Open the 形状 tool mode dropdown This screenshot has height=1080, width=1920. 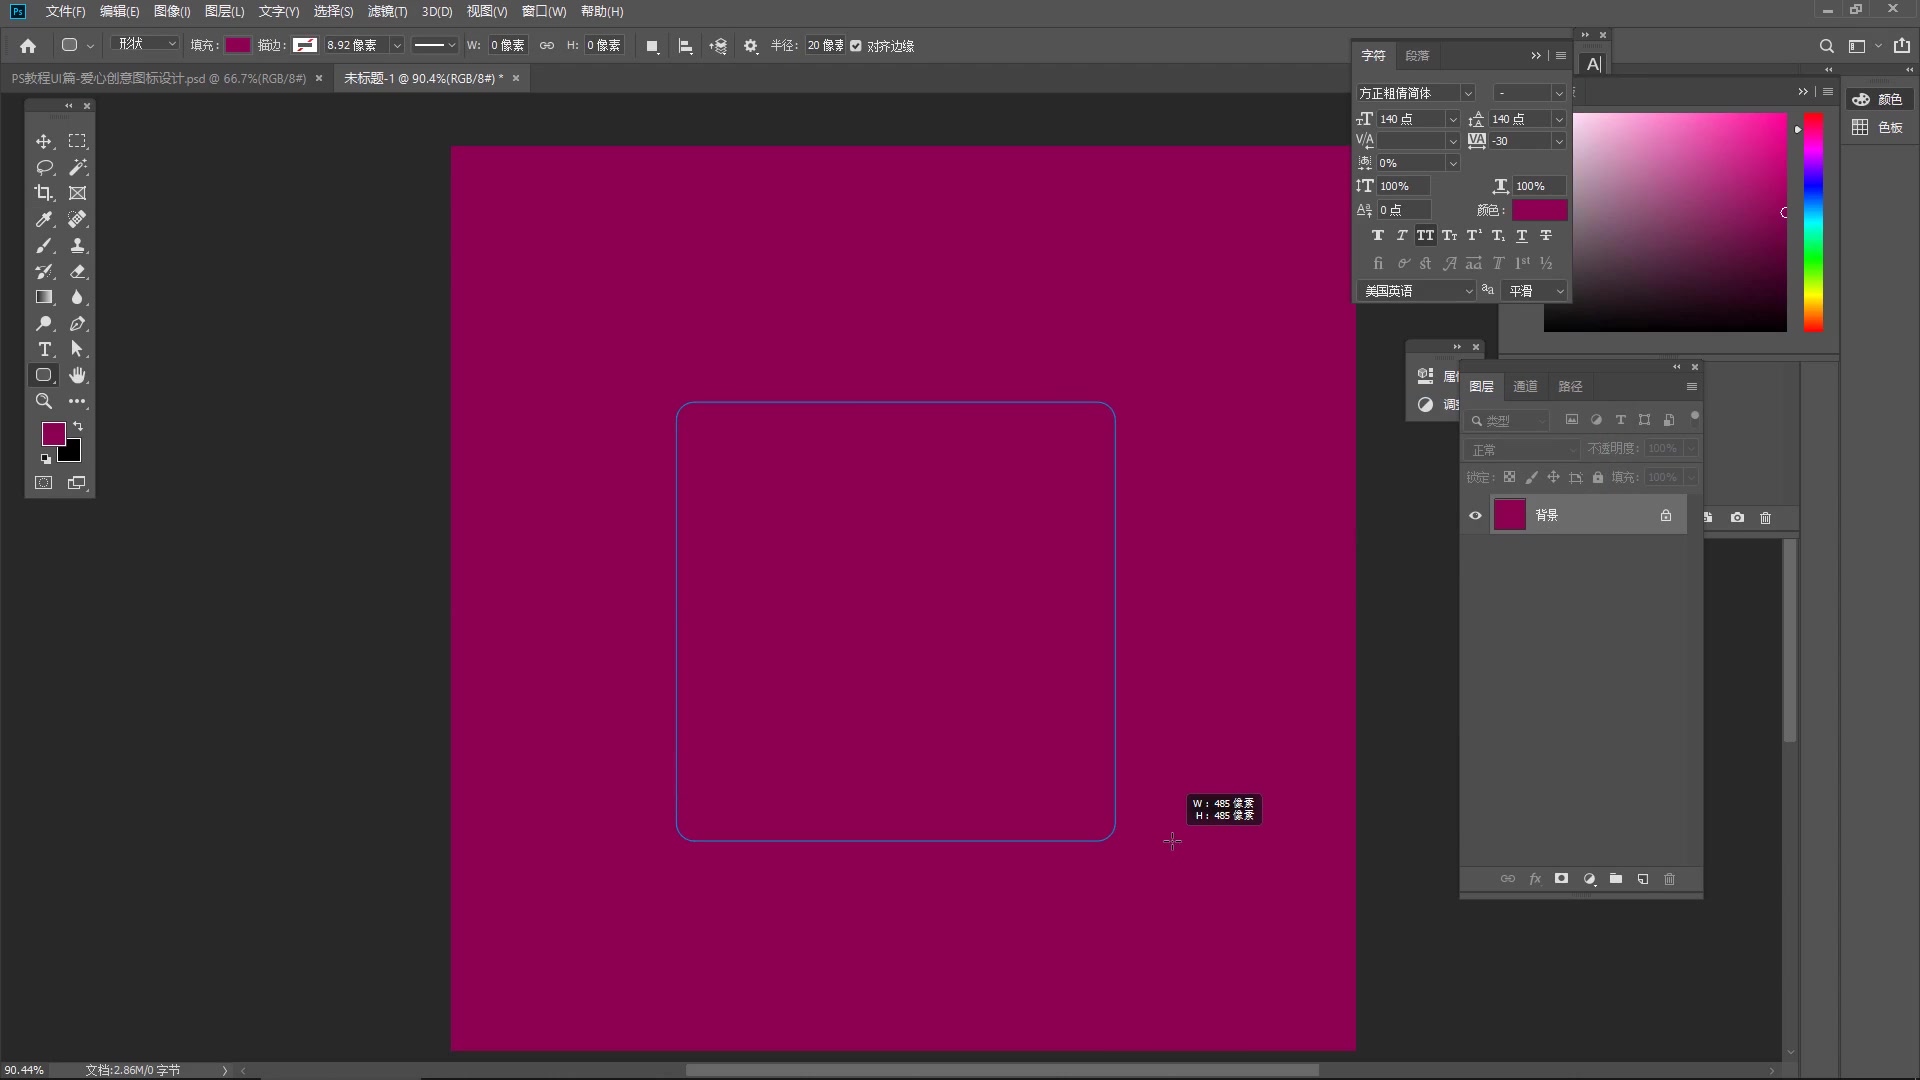(146, 44)
